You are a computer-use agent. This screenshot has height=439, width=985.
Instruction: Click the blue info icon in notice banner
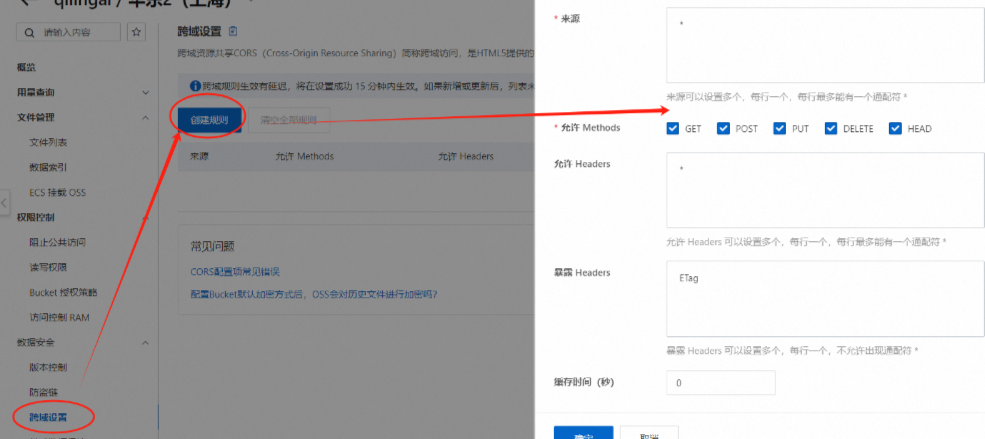195,86
